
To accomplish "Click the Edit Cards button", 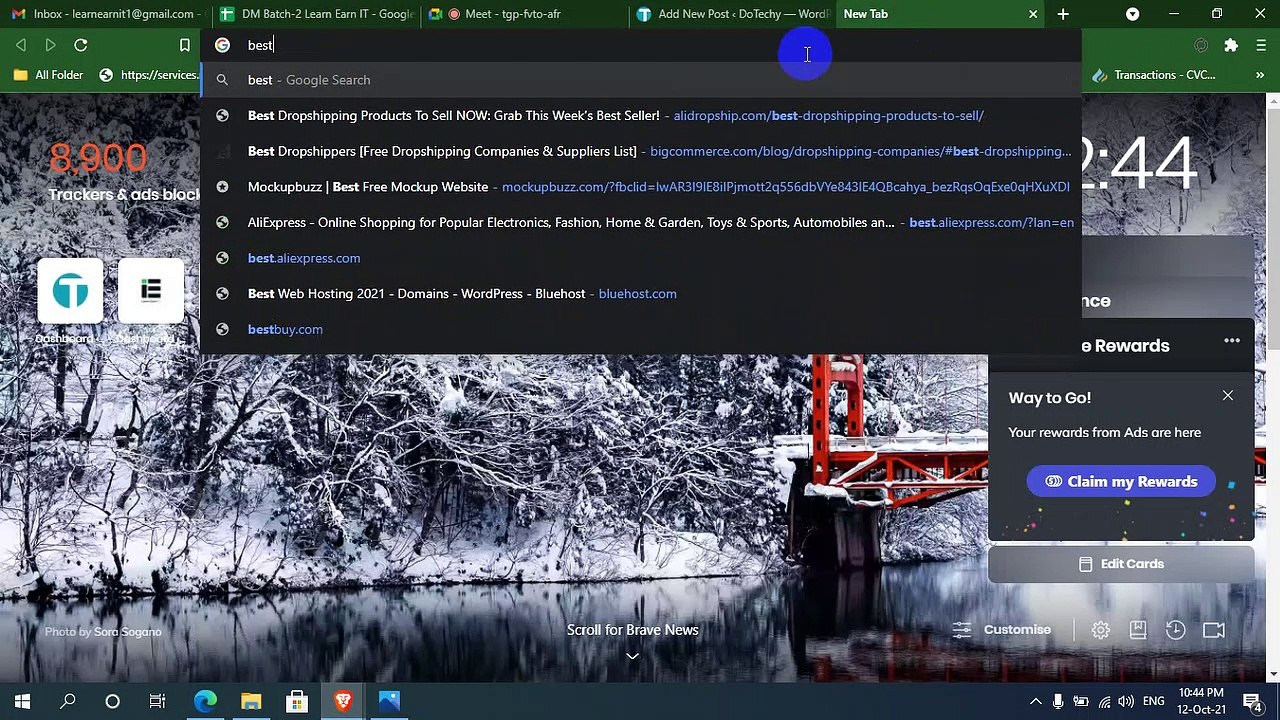I will point(1121,564).
